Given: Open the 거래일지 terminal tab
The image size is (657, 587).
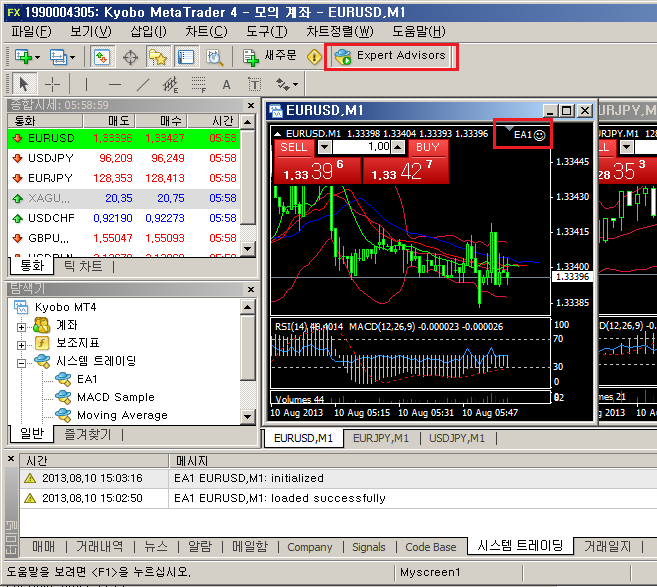Looking at the screenshot, I should point(608,546).
